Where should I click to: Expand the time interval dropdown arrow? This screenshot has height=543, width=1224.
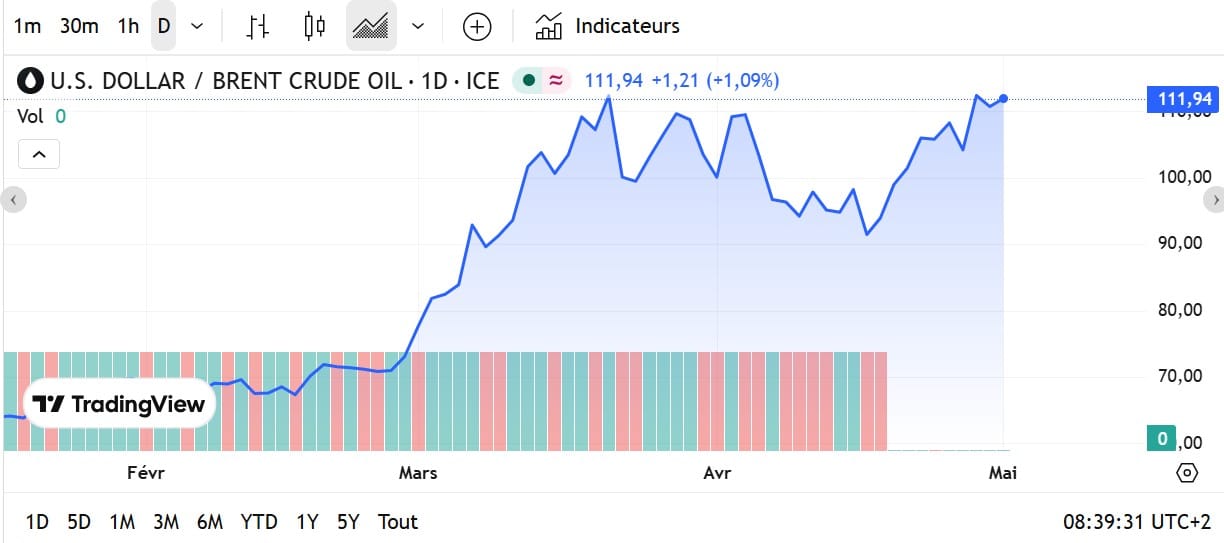tap(197, 26)
